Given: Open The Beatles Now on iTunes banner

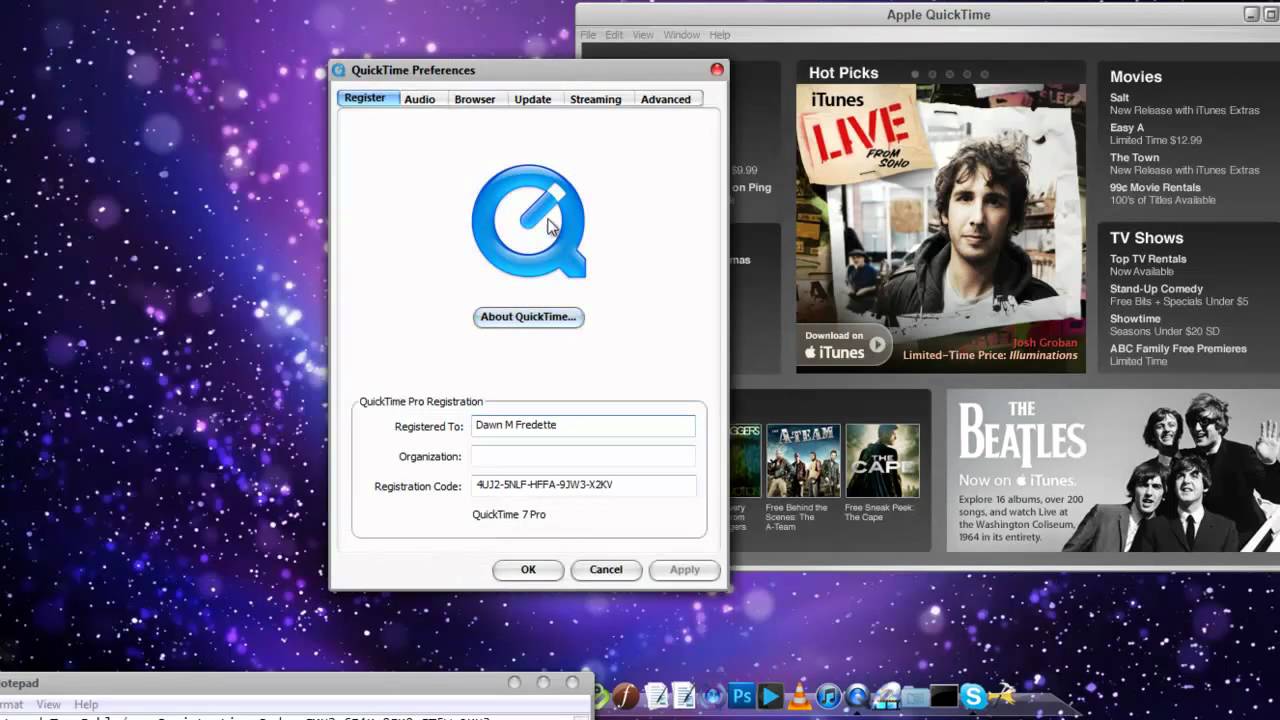Looking at the screenshot, I should tap(1113, 470).
